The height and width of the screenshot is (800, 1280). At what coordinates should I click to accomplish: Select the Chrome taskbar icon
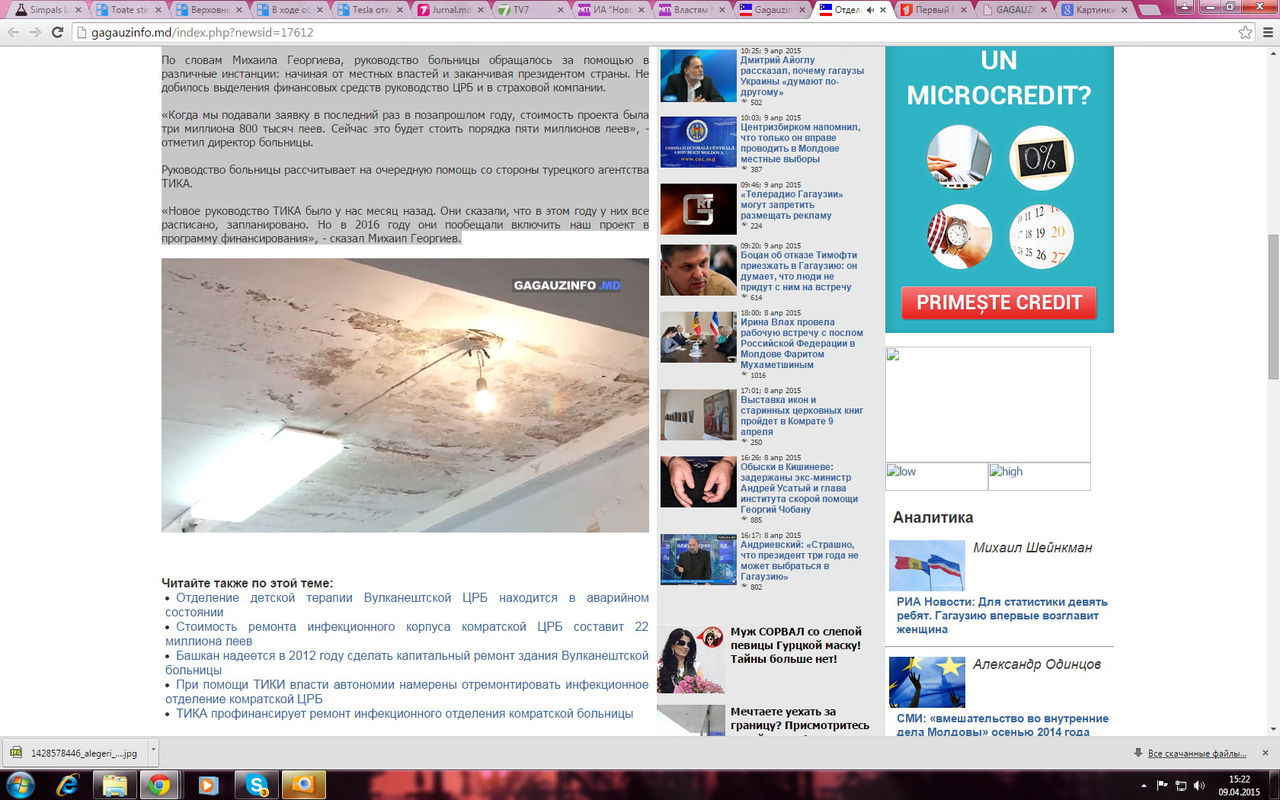[159, 785]
